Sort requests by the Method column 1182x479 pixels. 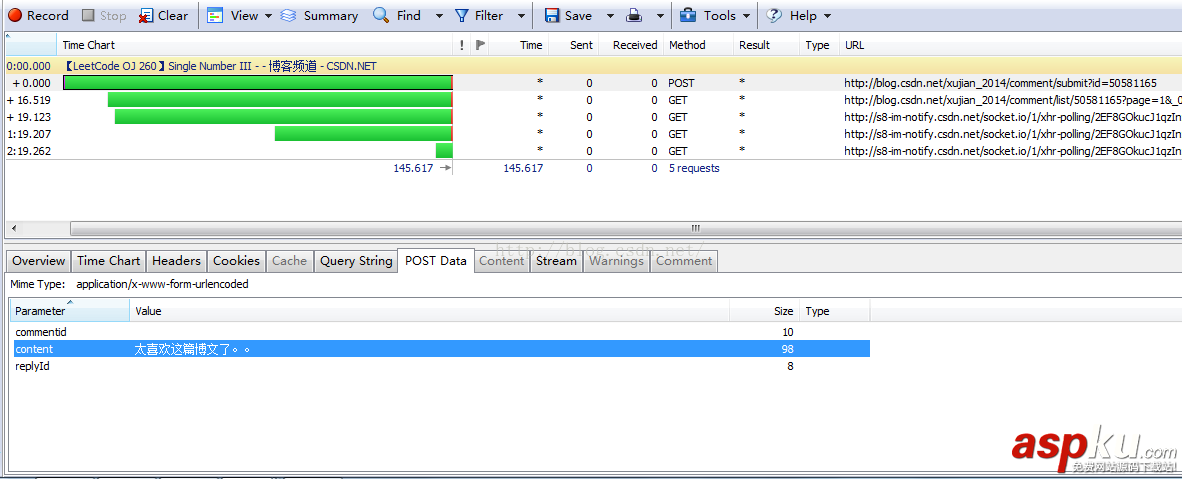click(x=687, y=45)
